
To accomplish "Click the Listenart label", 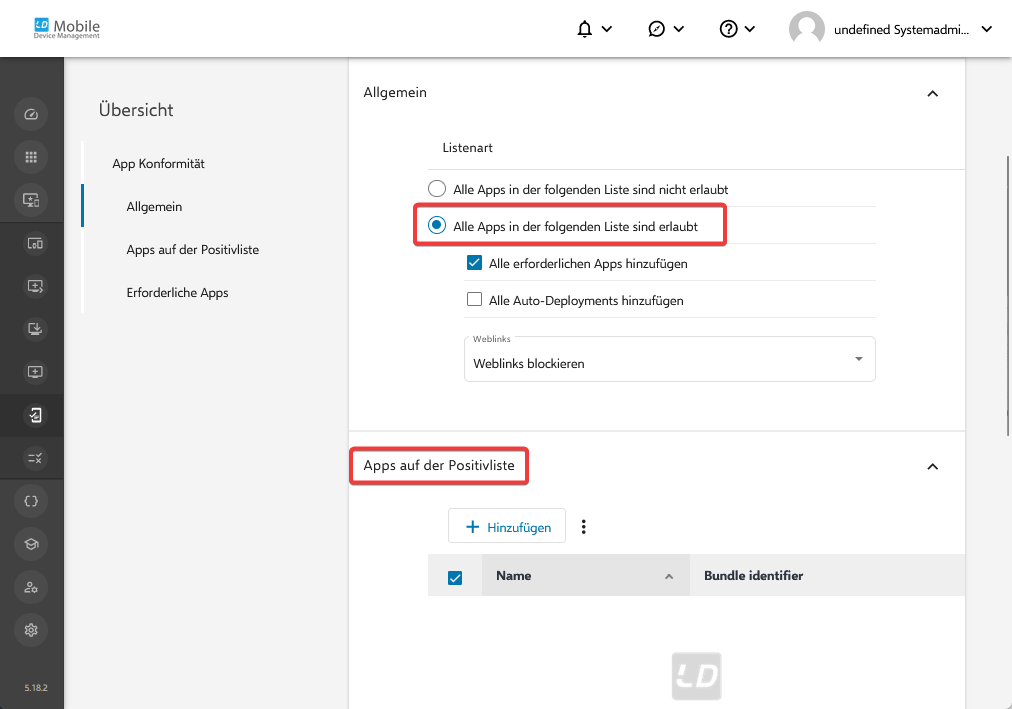I will (467, 148).
